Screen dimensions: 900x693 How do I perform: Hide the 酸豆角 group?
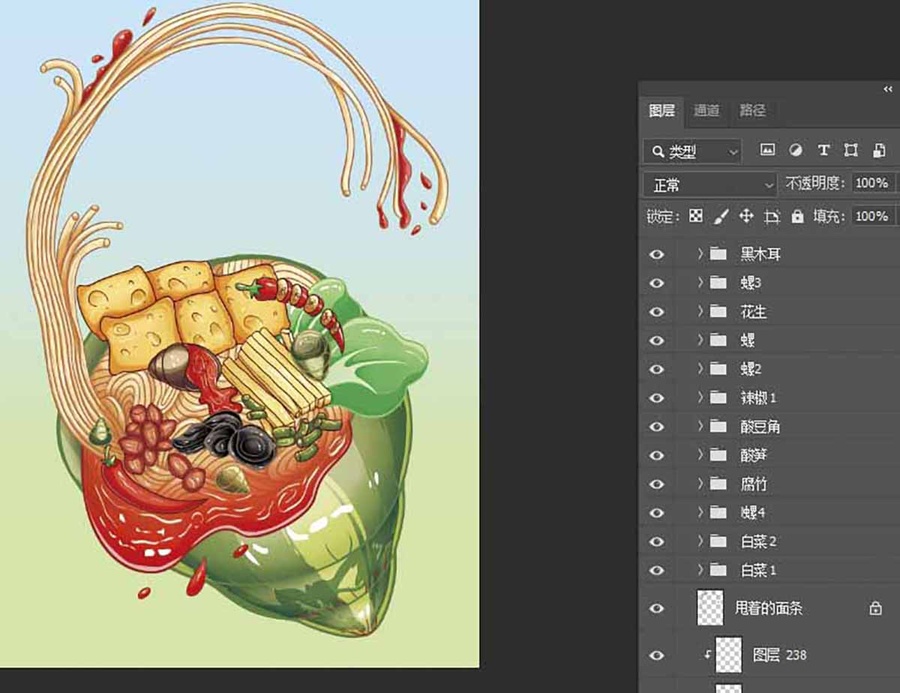point(657,426)
